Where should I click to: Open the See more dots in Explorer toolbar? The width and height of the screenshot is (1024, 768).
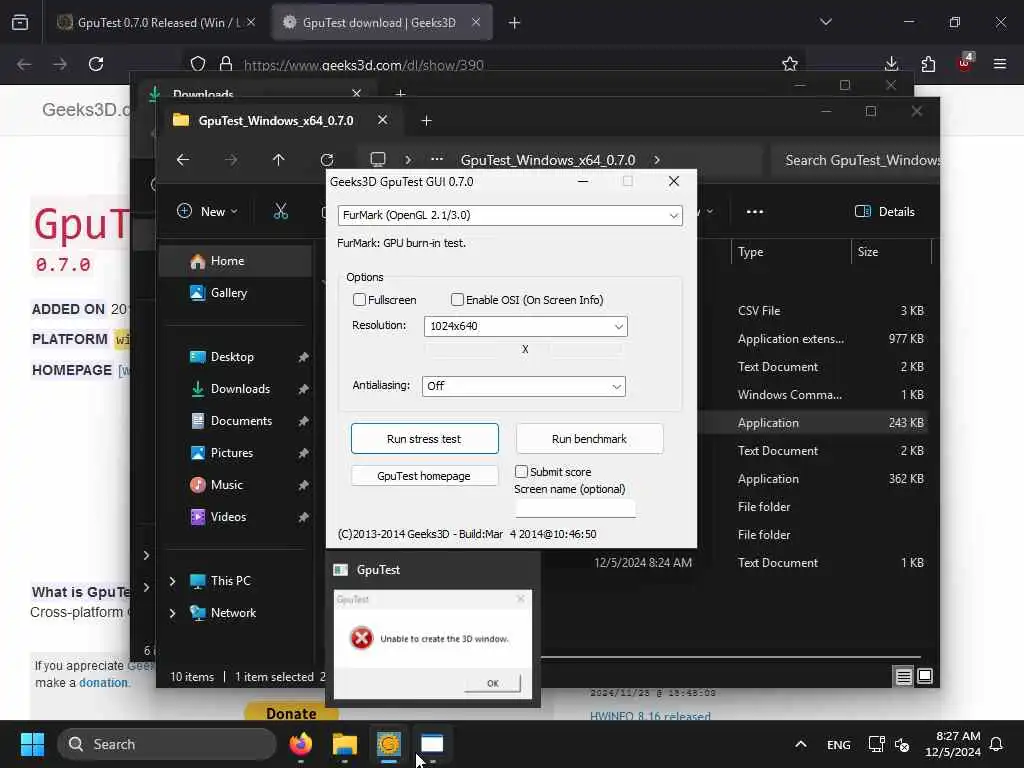pos(755,212)
